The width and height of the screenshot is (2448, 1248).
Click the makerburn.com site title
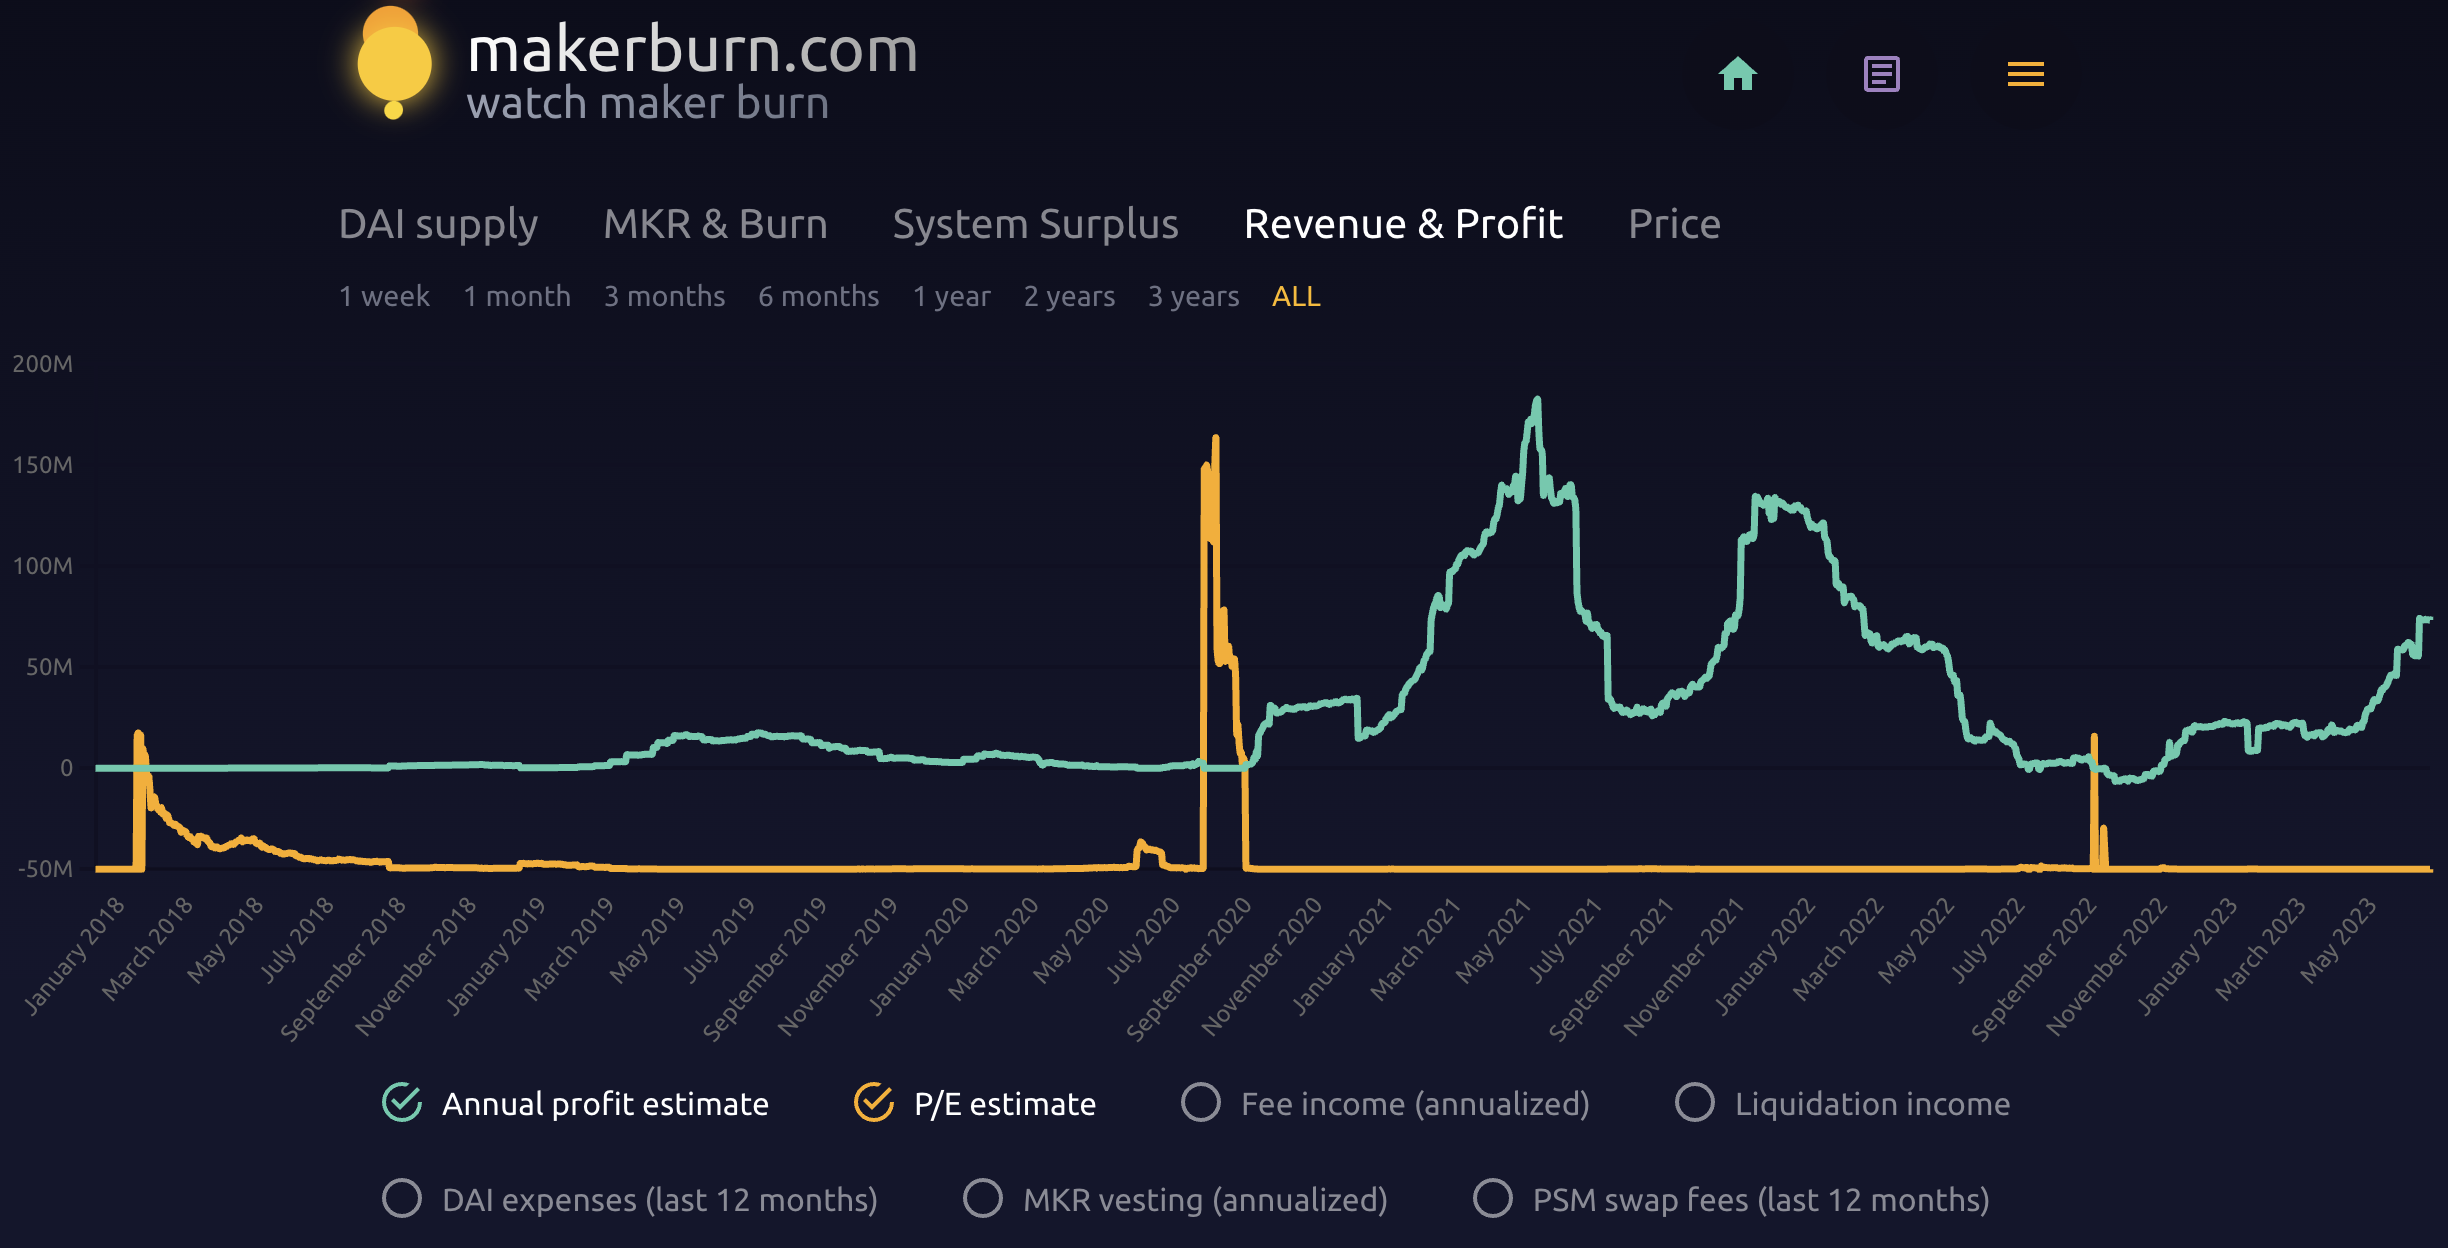point(692,50)
